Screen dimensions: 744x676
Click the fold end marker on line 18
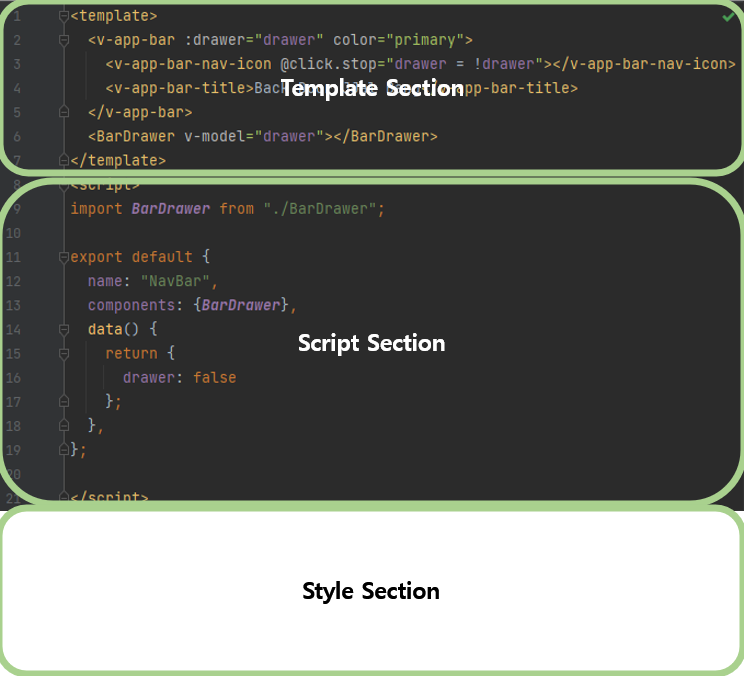(x=64, y=426)
